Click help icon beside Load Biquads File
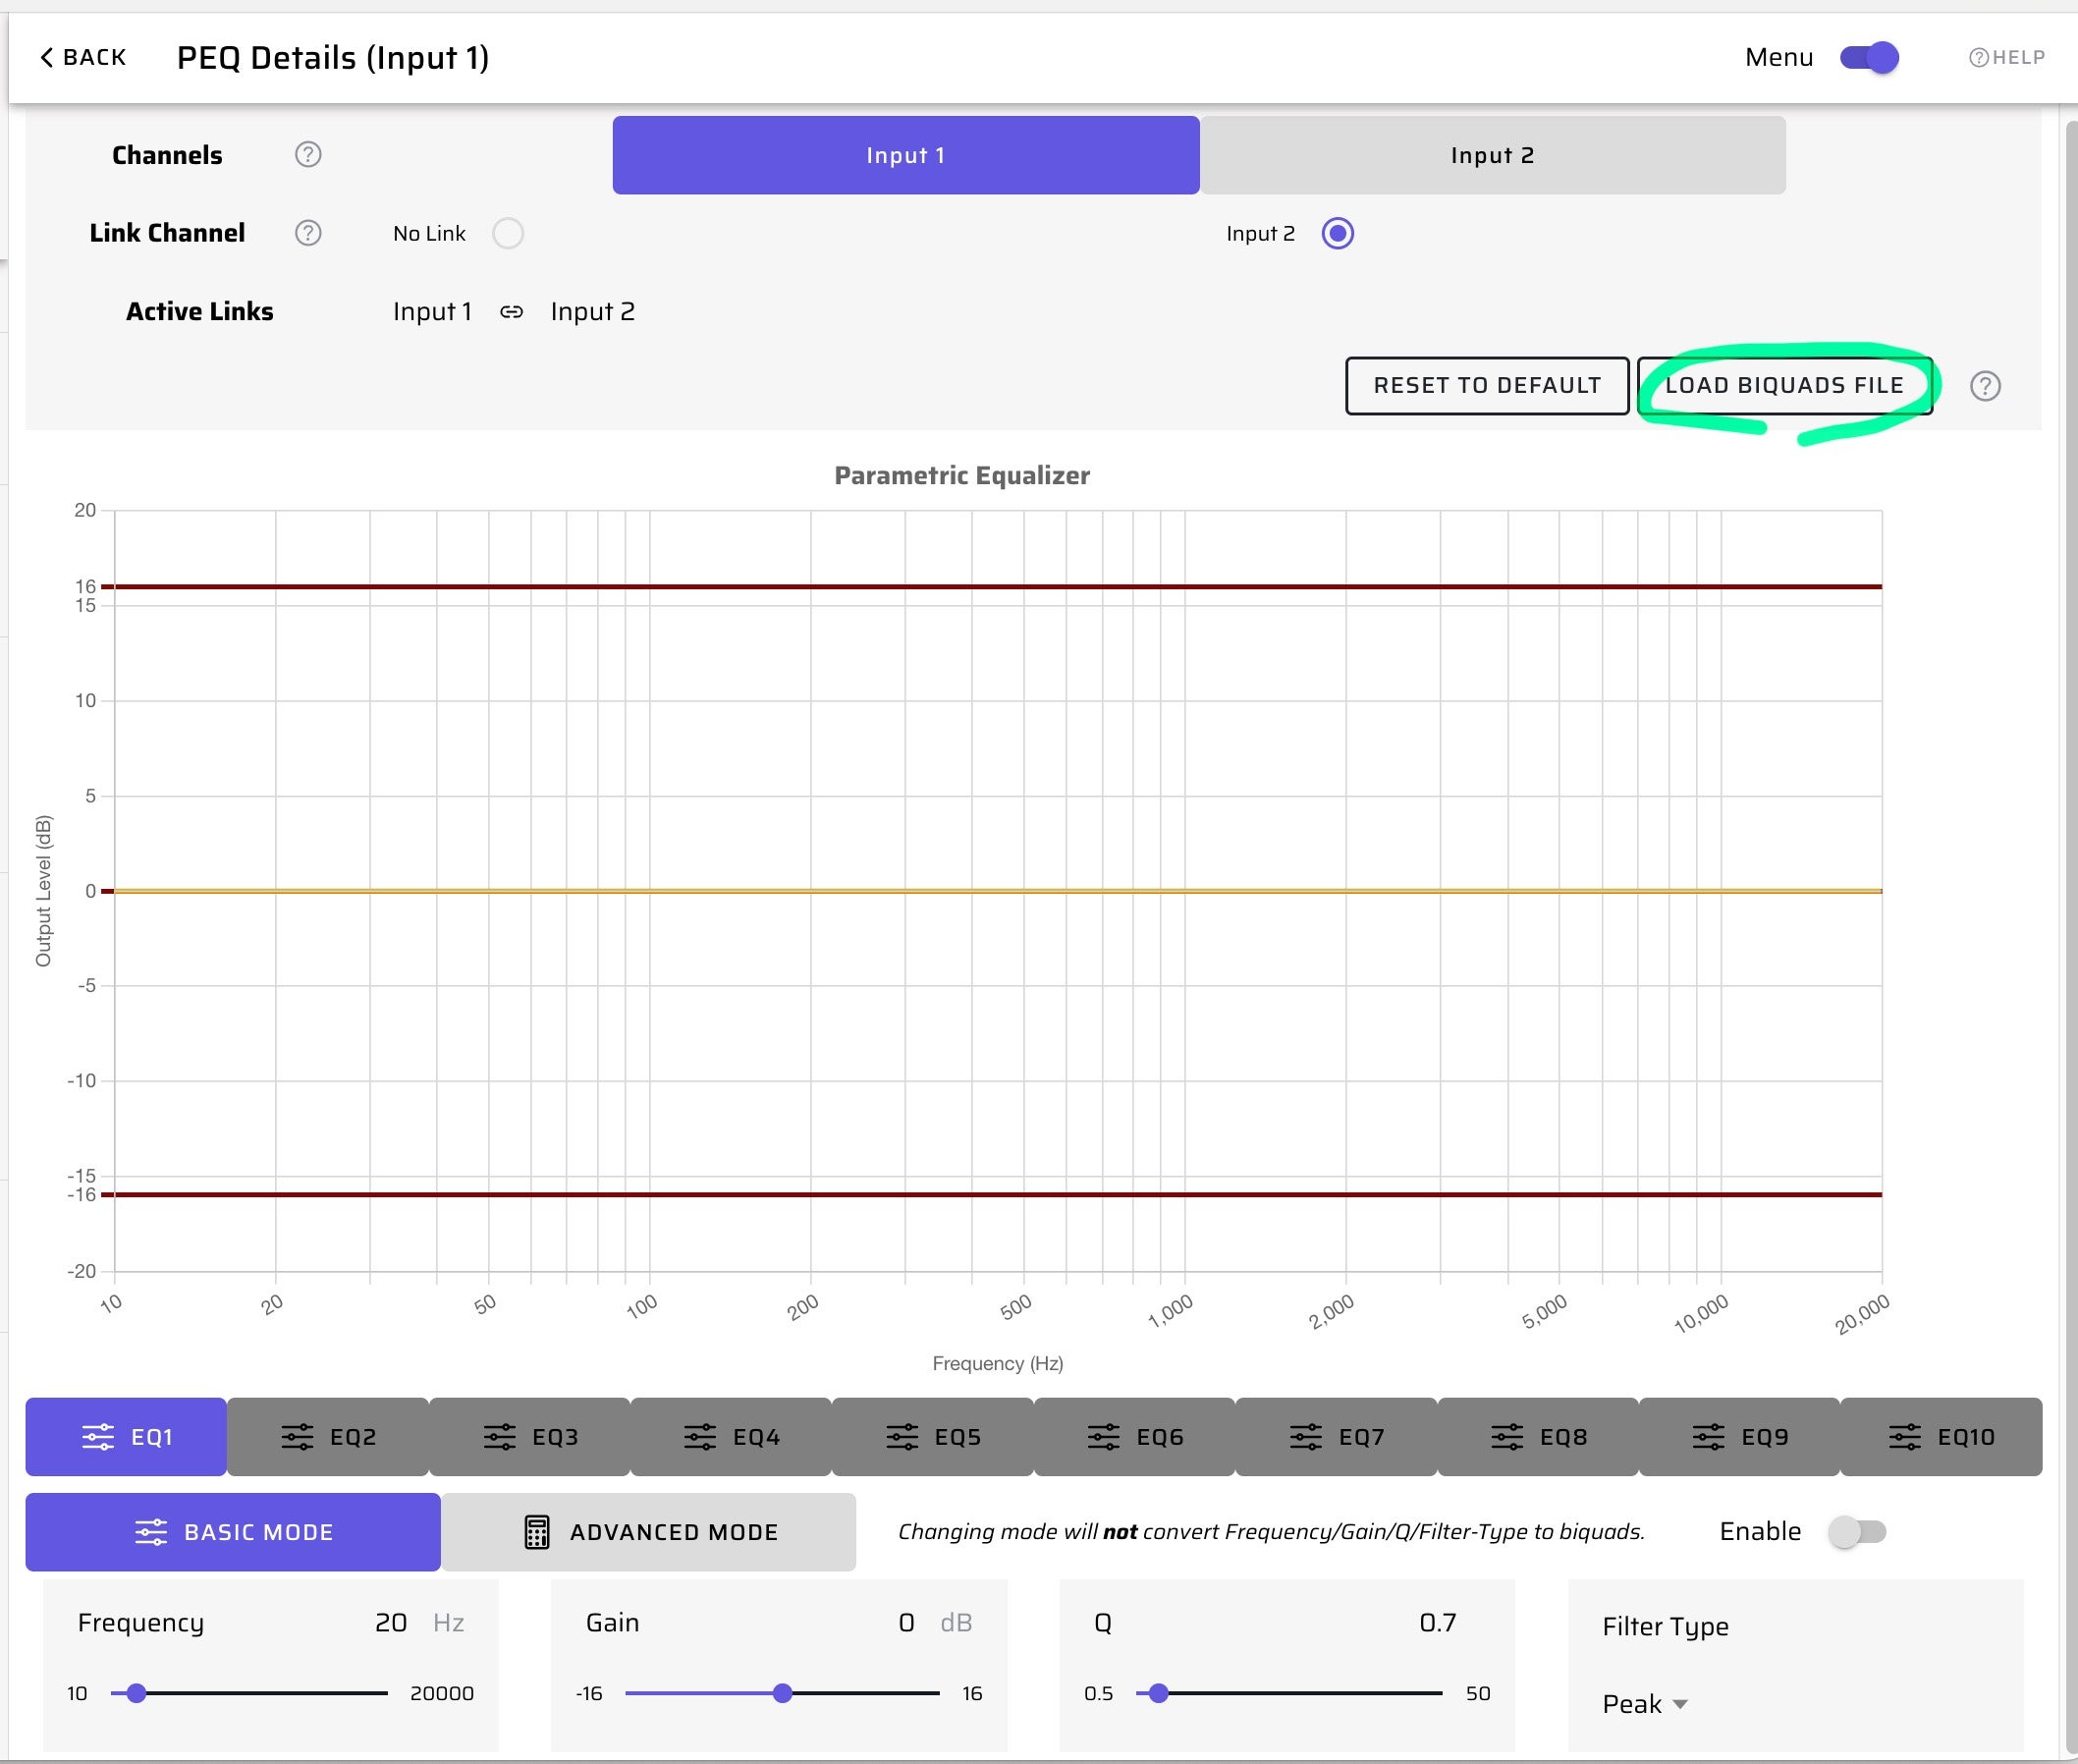 [1985, 386]
